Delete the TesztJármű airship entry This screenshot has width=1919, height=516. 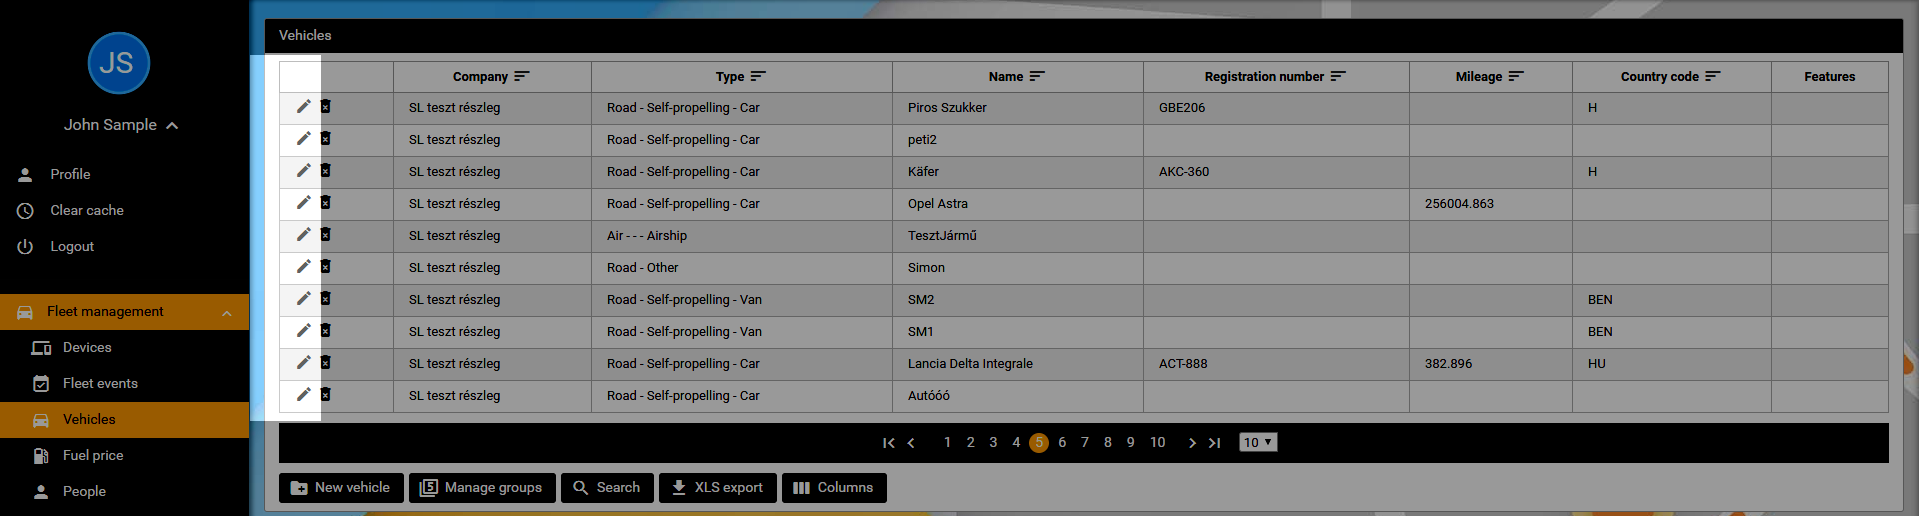pos(325,235)
